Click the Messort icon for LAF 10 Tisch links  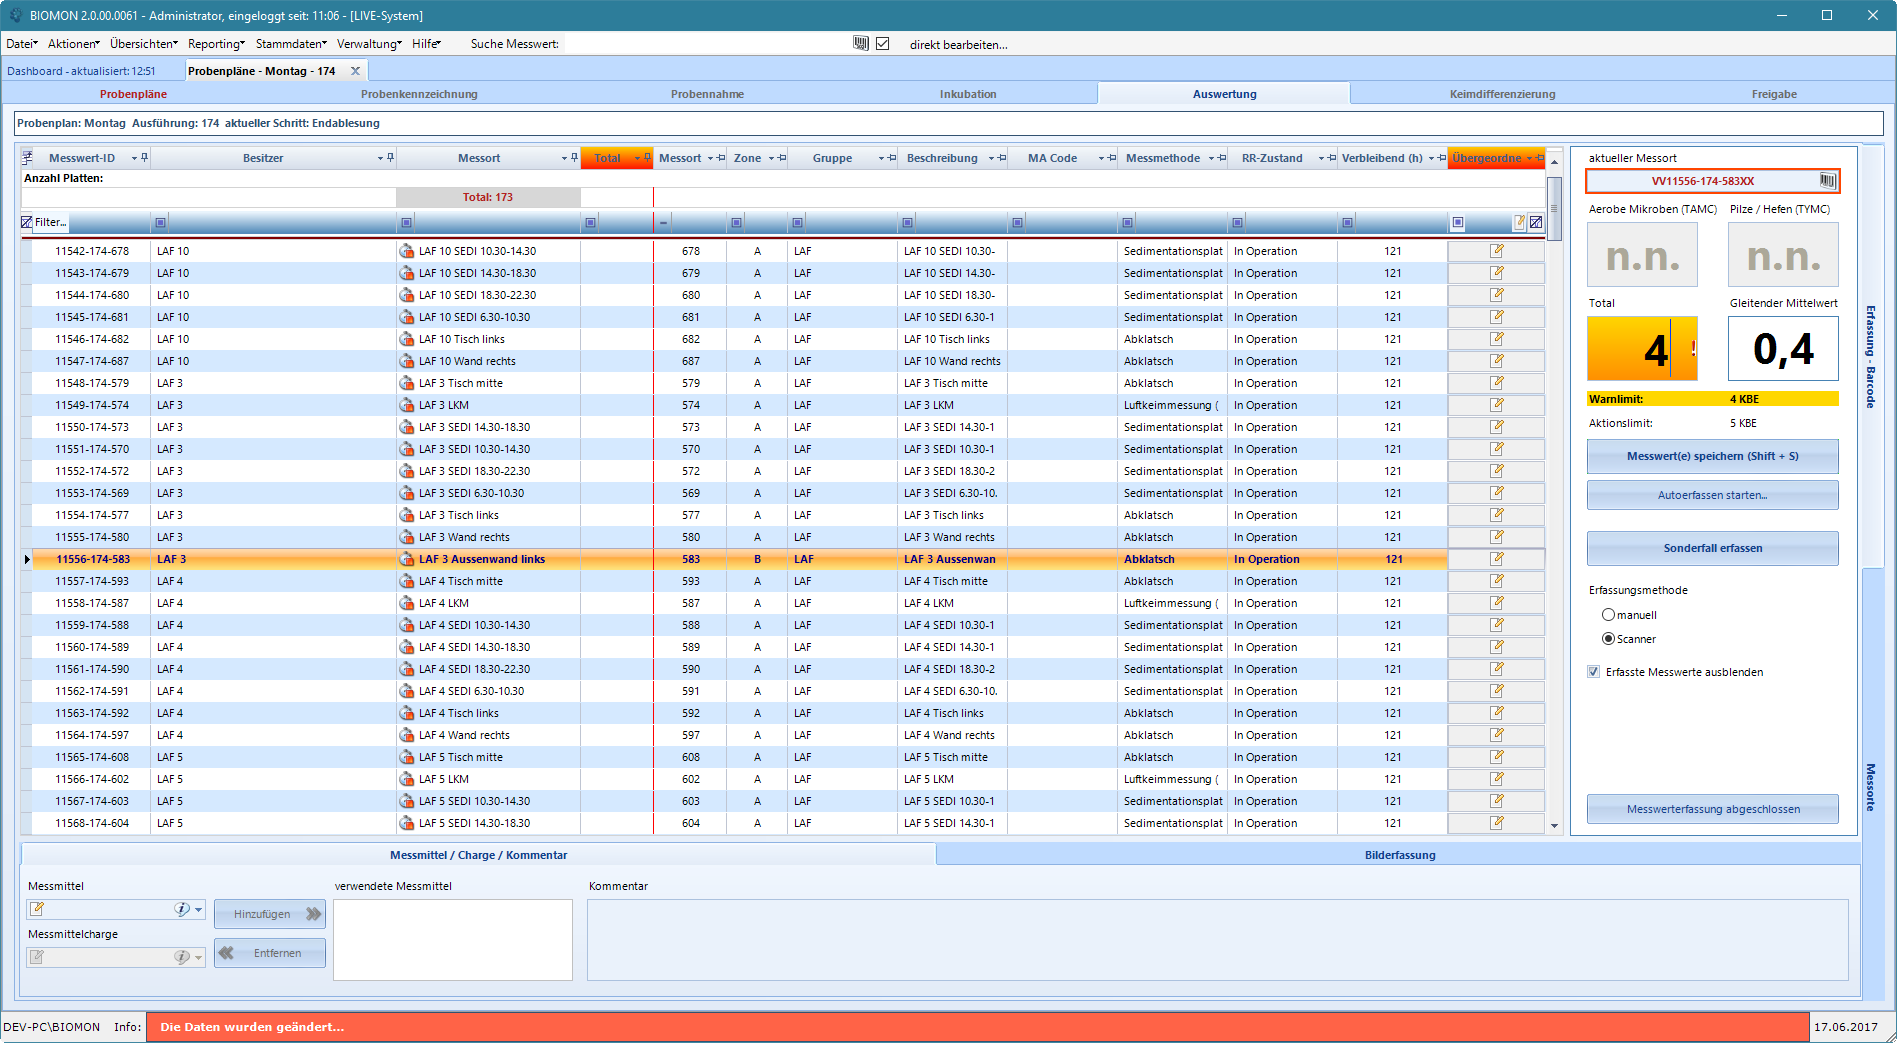(406, 339)
